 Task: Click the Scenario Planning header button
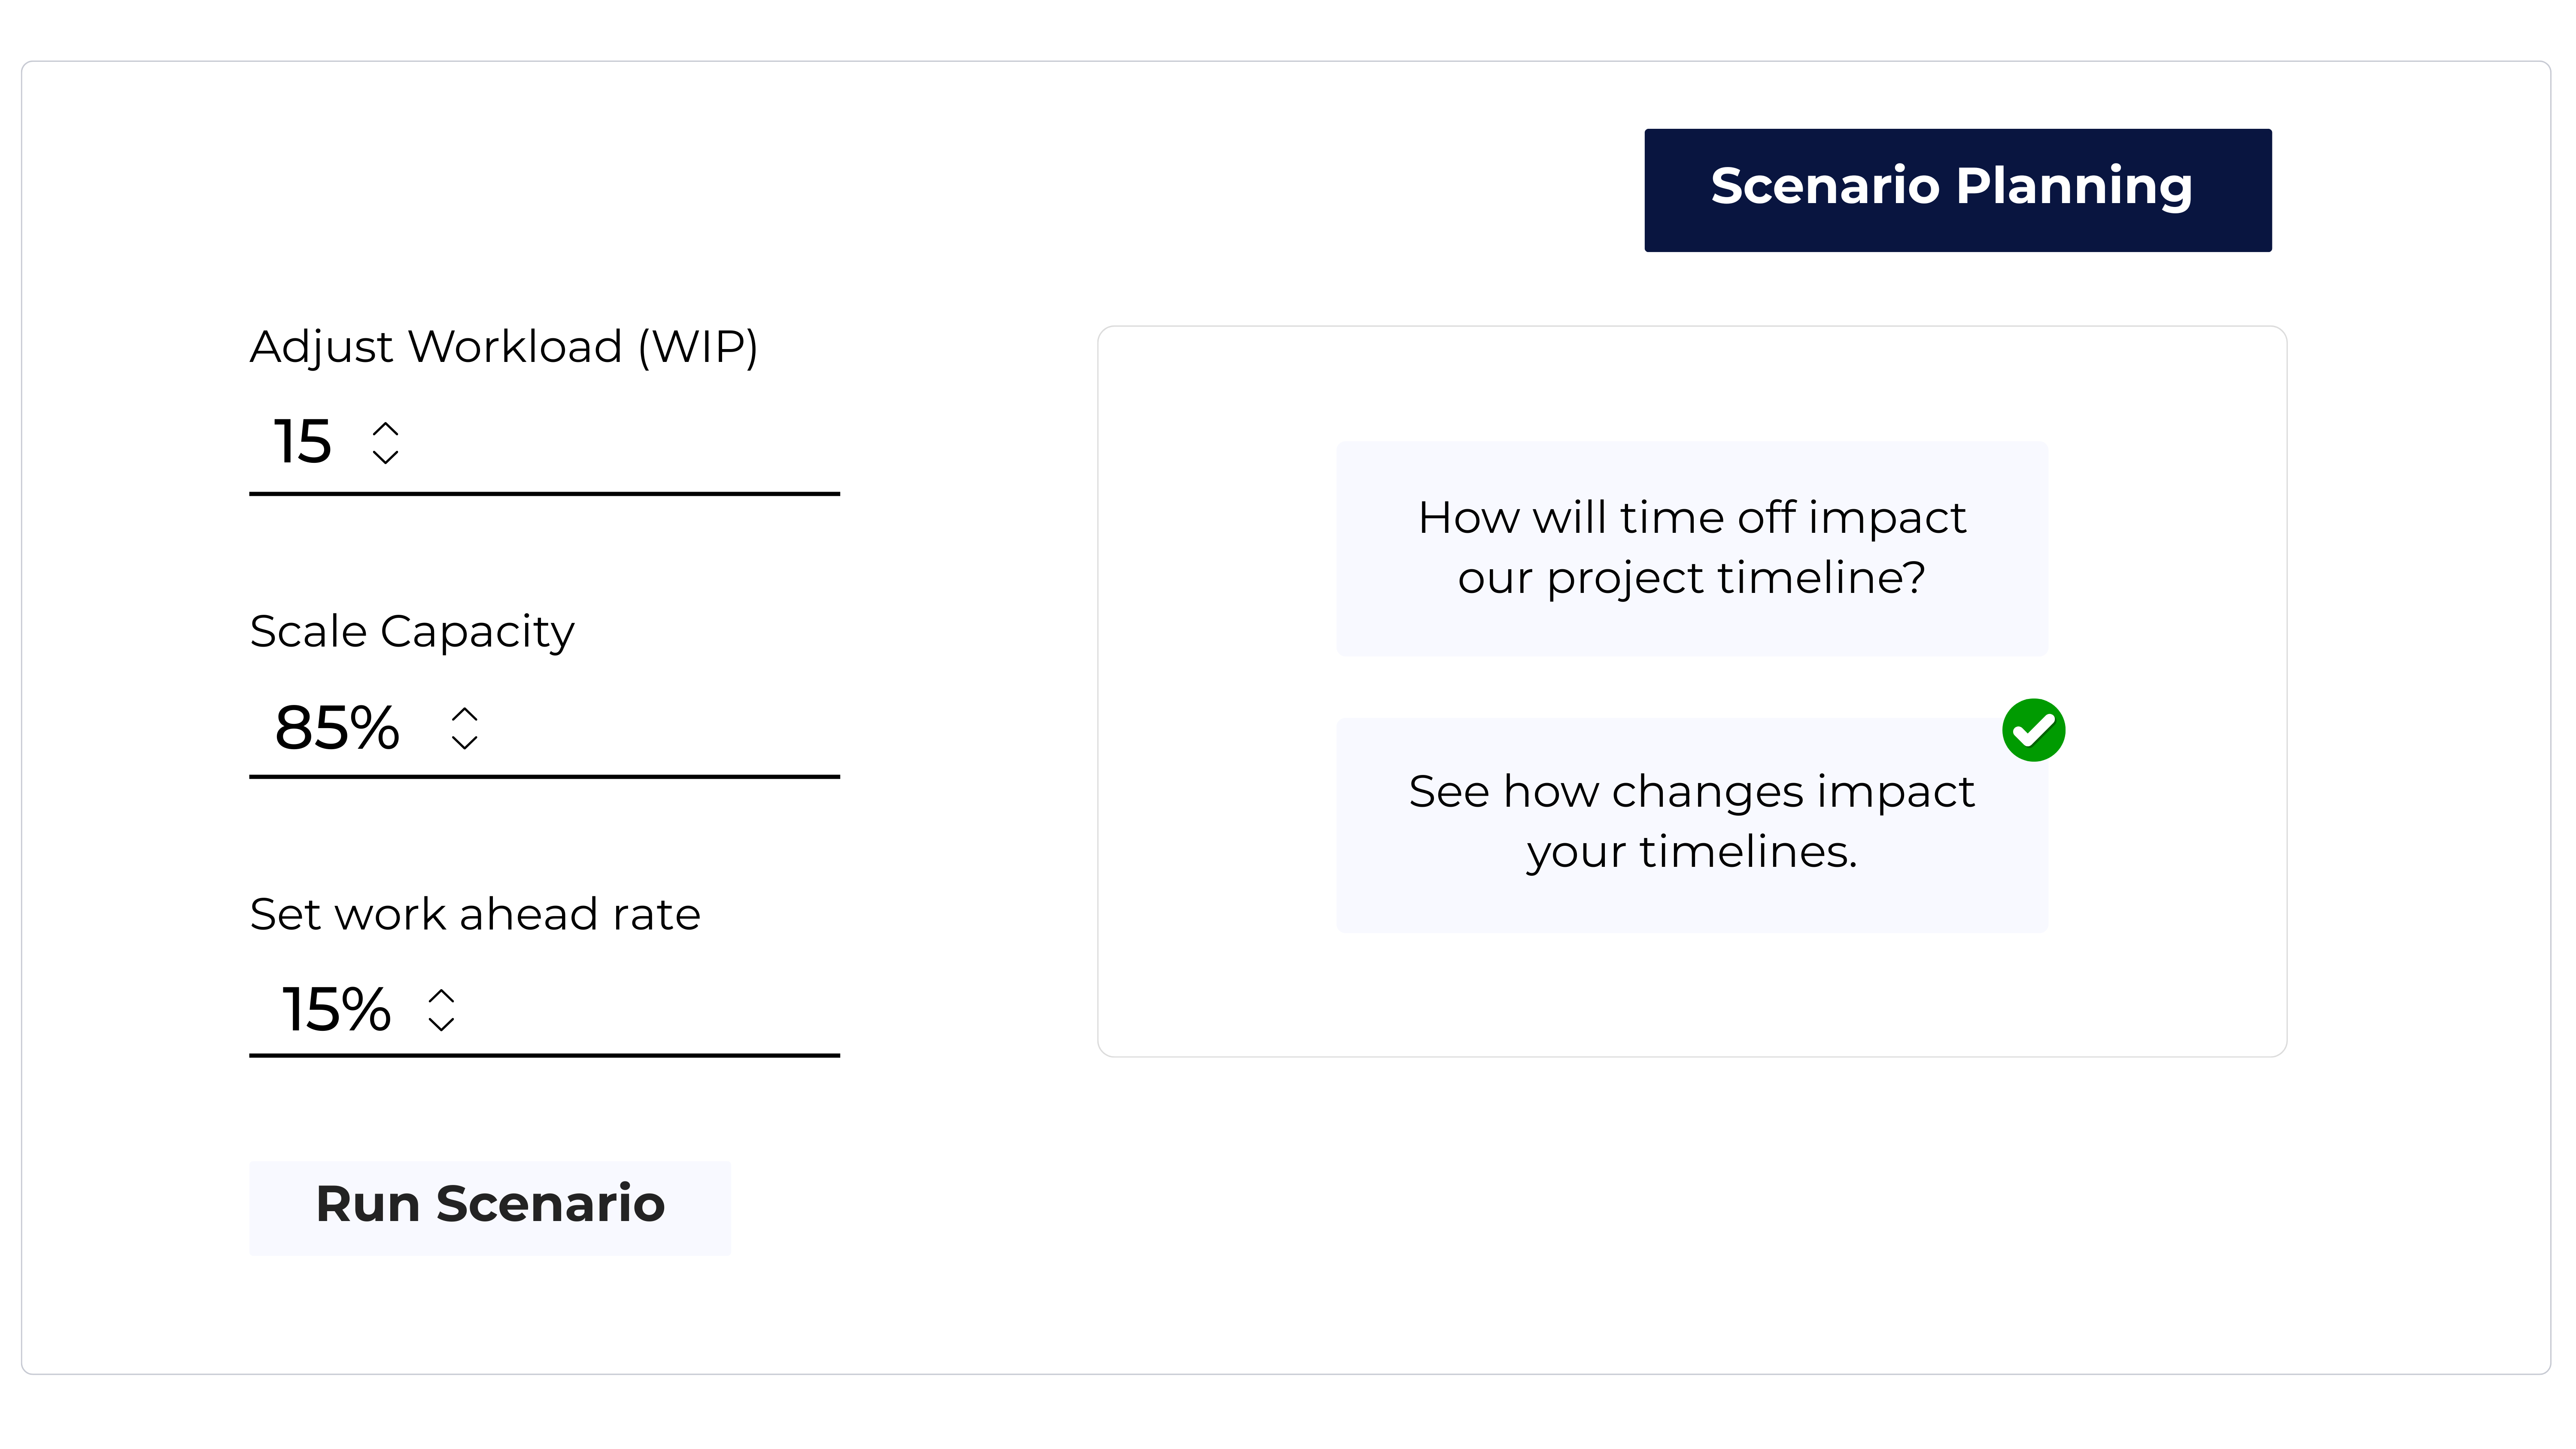click(x=1957, y=189)
